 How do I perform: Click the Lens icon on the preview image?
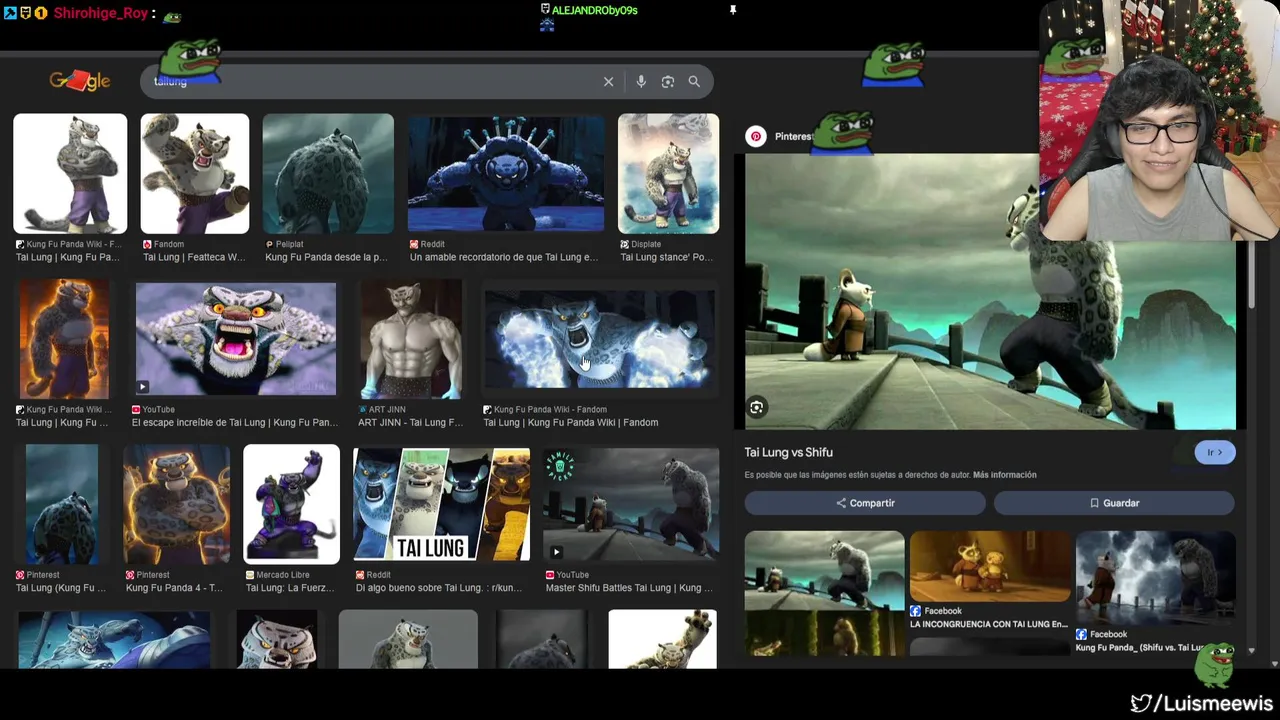click(757, 407)
